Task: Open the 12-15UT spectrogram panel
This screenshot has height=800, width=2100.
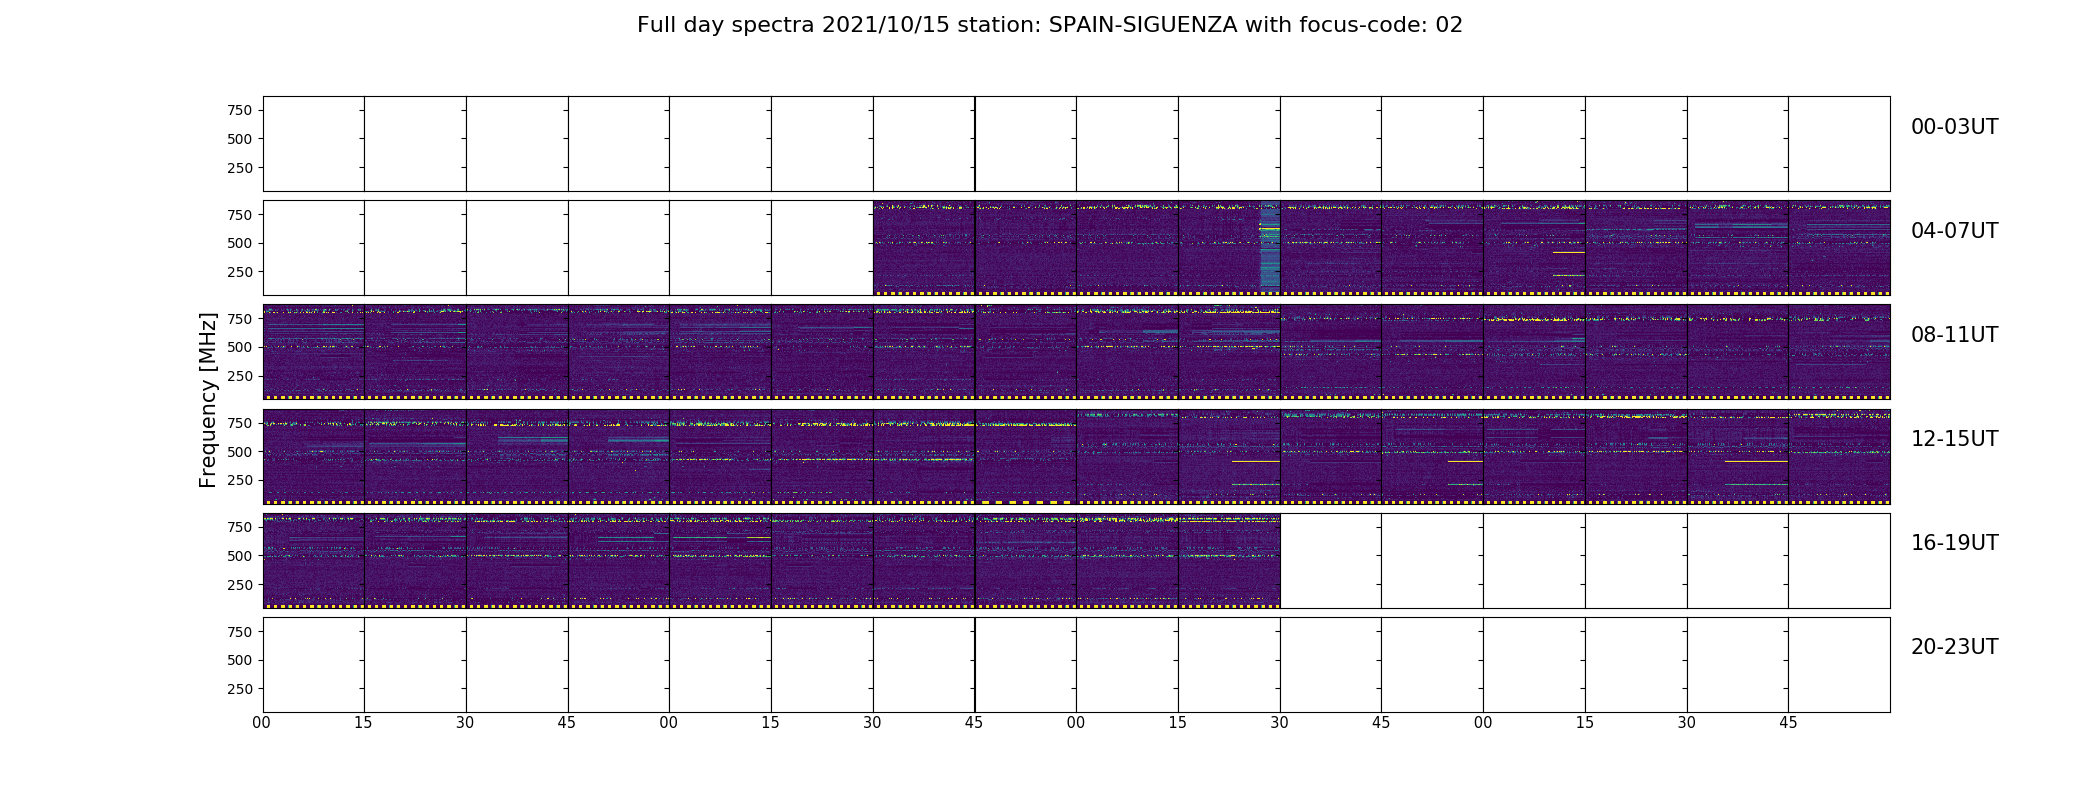Action: point(1076,456)
